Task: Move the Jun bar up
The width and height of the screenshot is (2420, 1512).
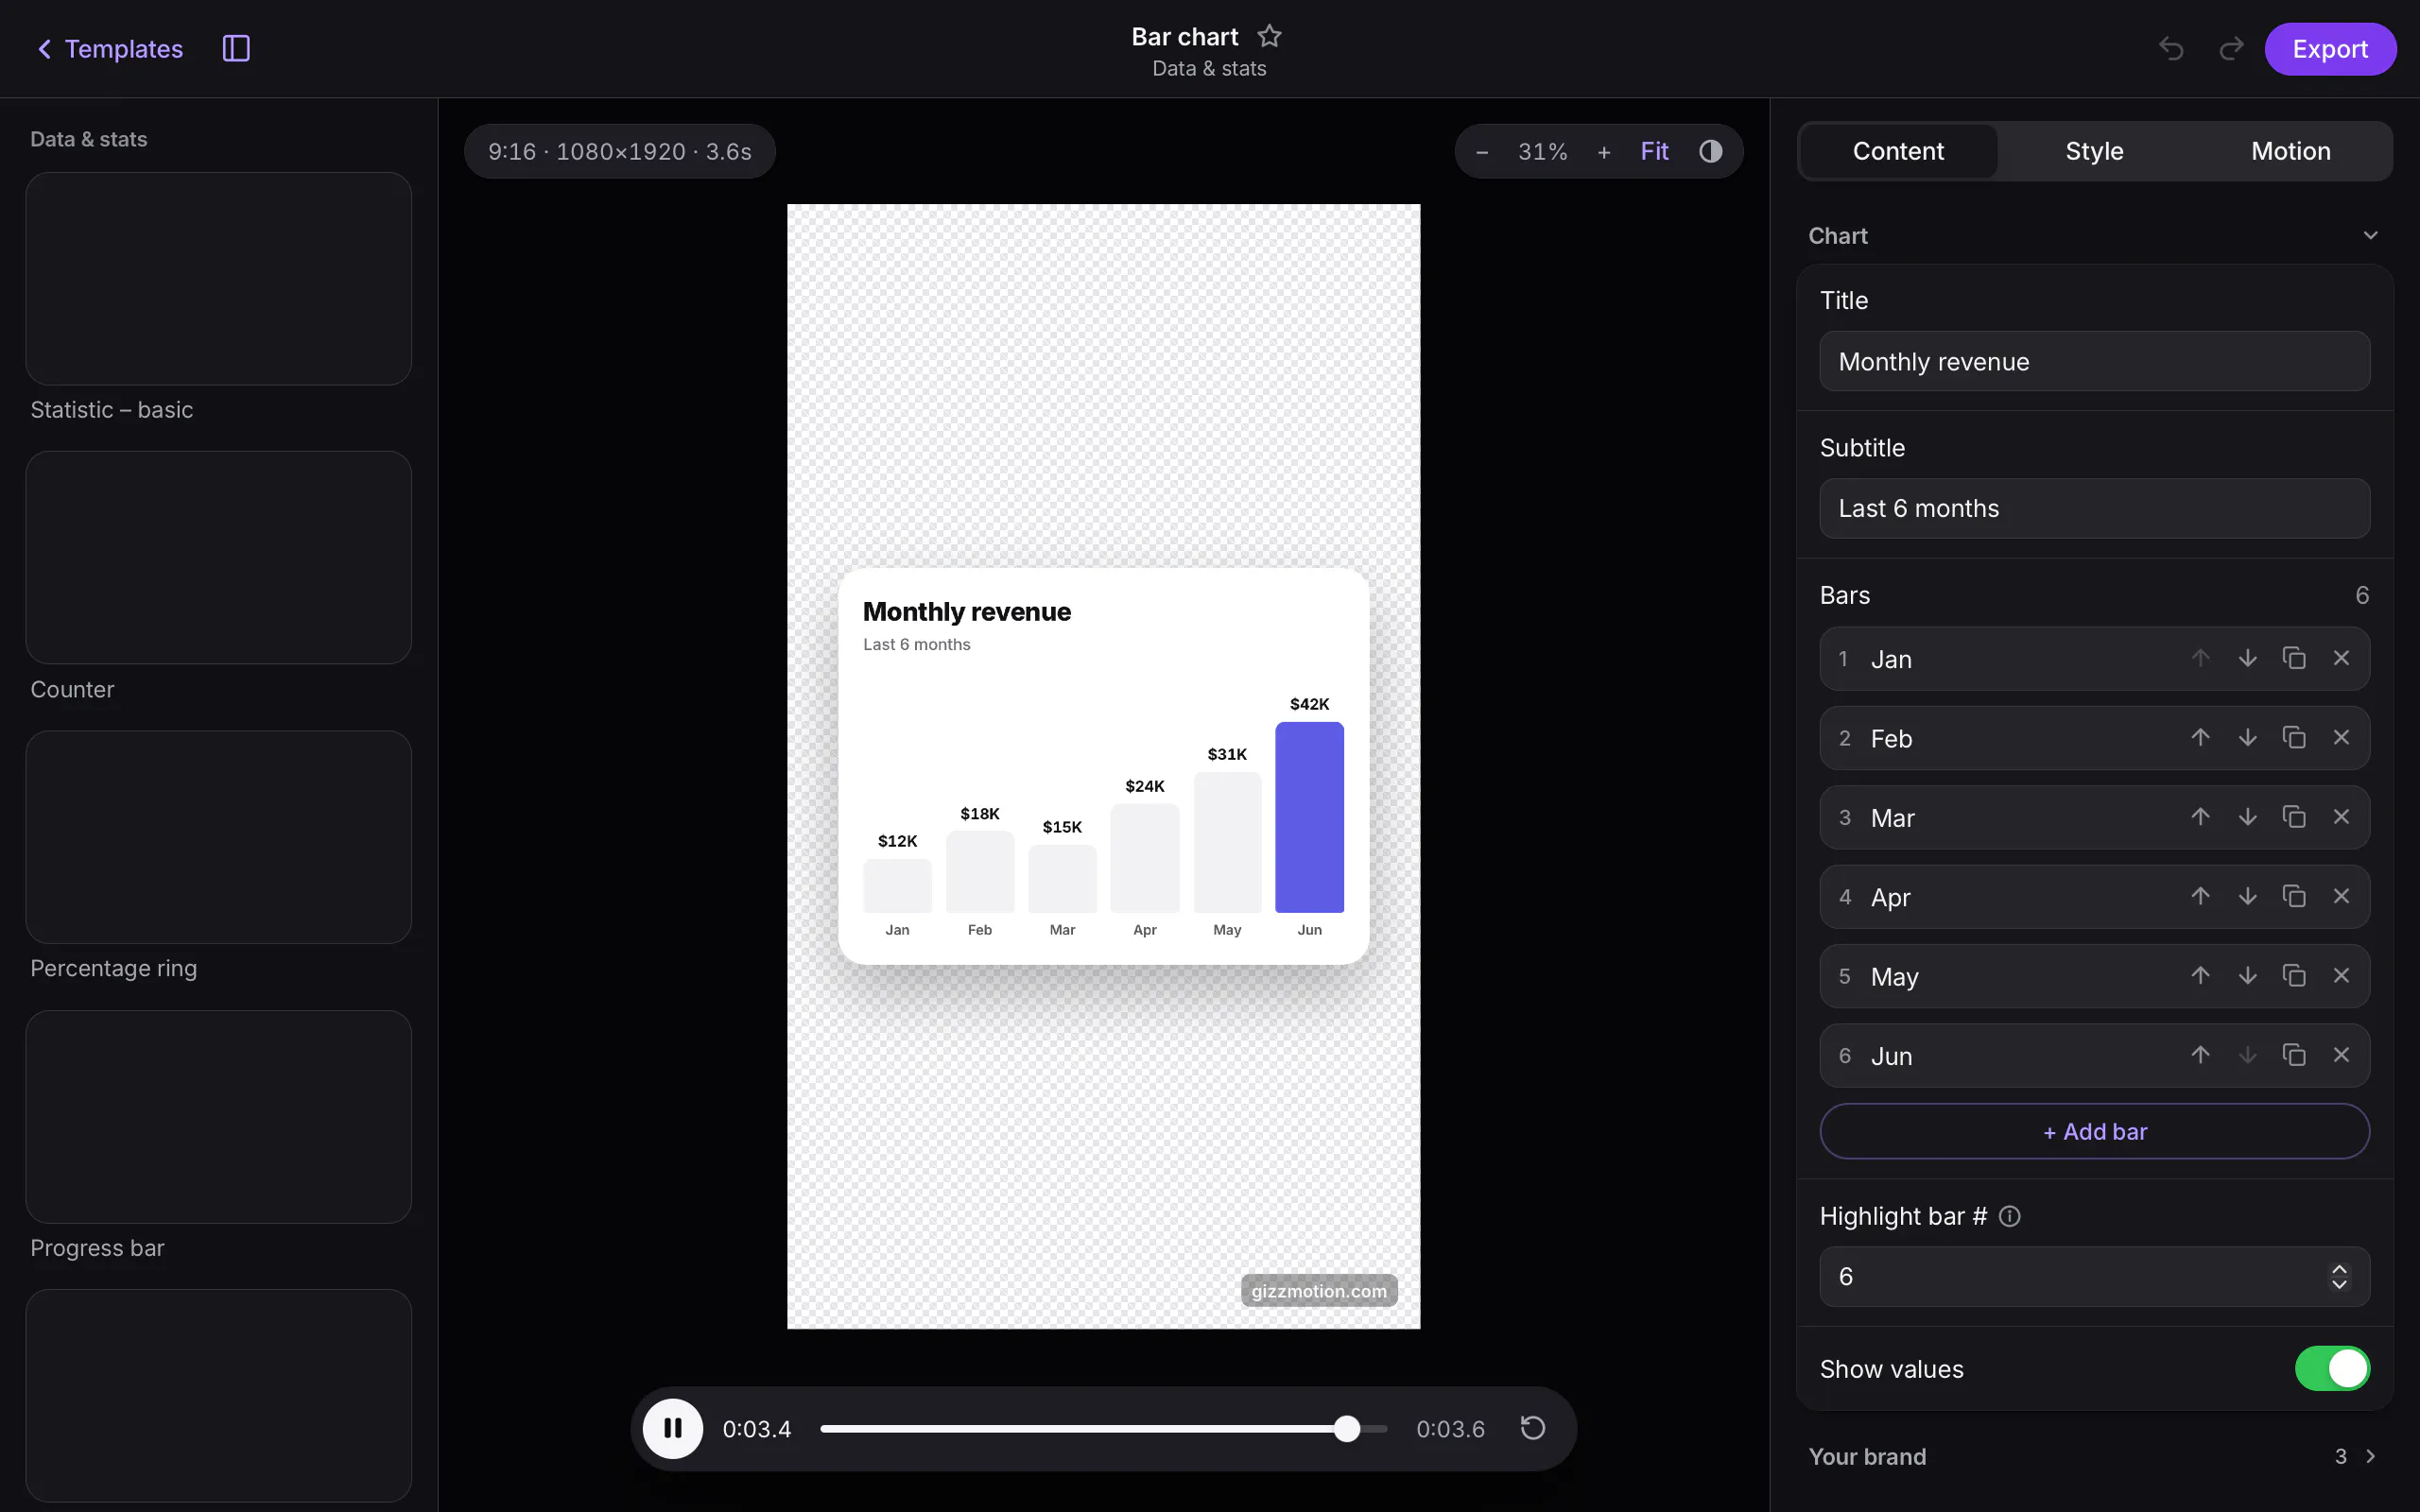Action: click(2200, 1055)
